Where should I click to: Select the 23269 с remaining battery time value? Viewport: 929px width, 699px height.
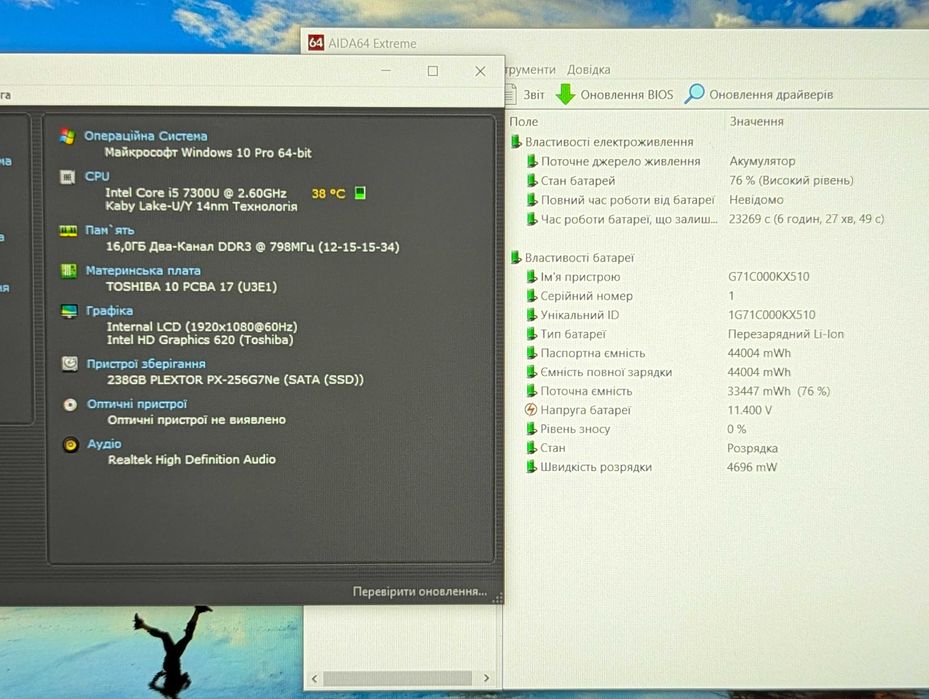point(806,219)
